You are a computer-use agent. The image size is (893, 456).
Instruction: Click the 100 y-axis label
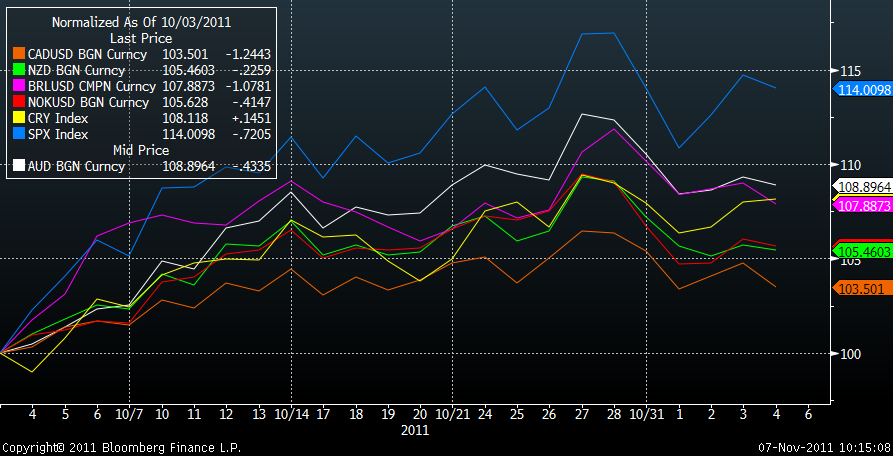click(x=851, y=354)
